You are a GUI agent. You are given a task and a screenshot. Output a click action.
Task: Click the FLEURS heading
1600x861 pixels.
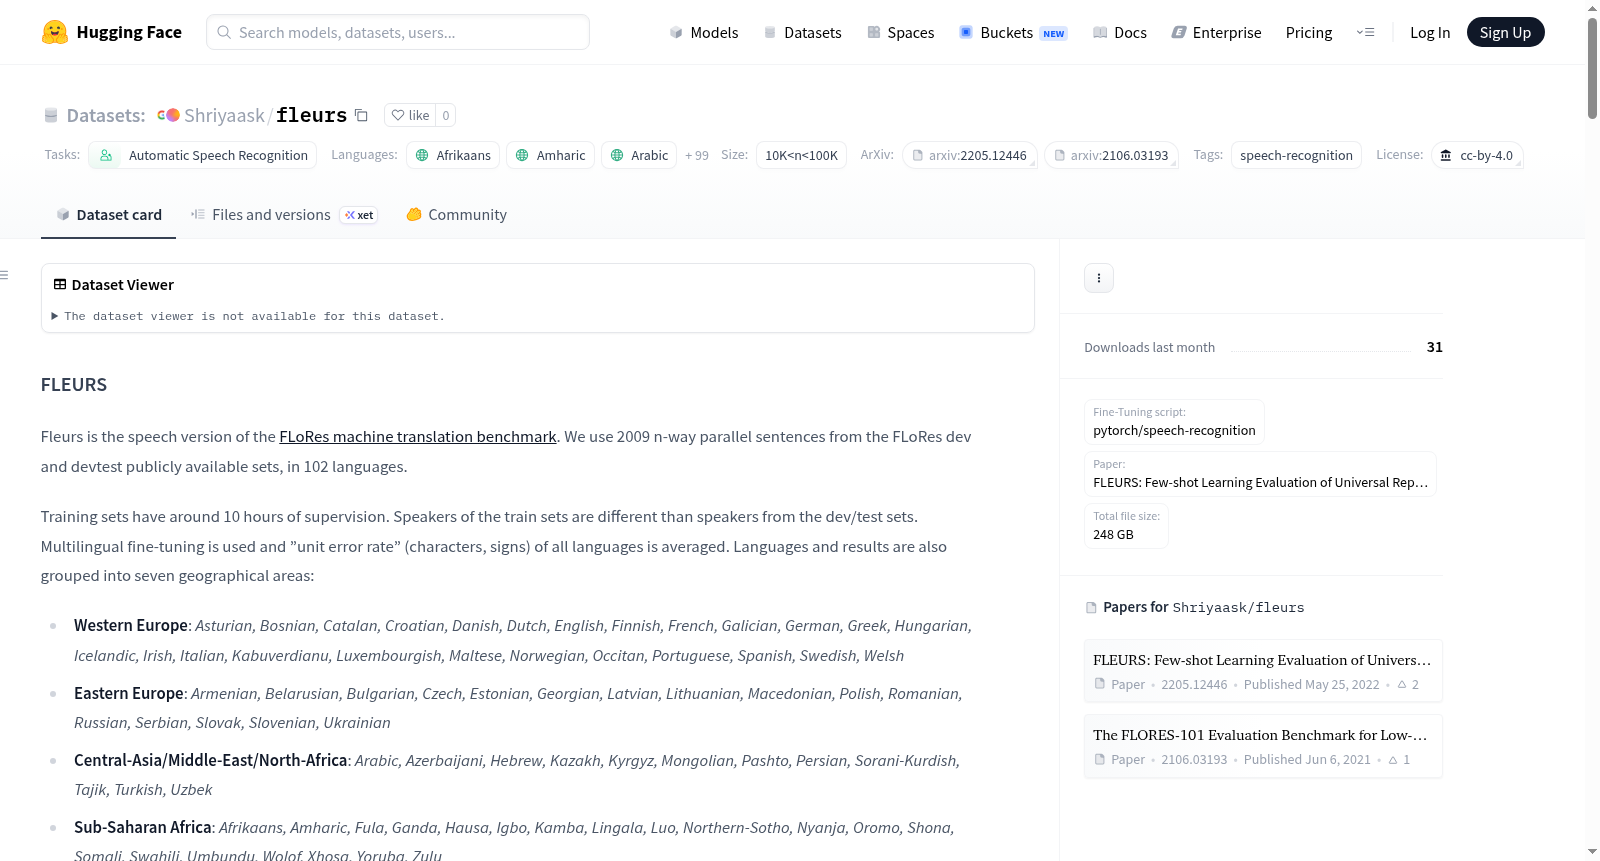(74, 385)
